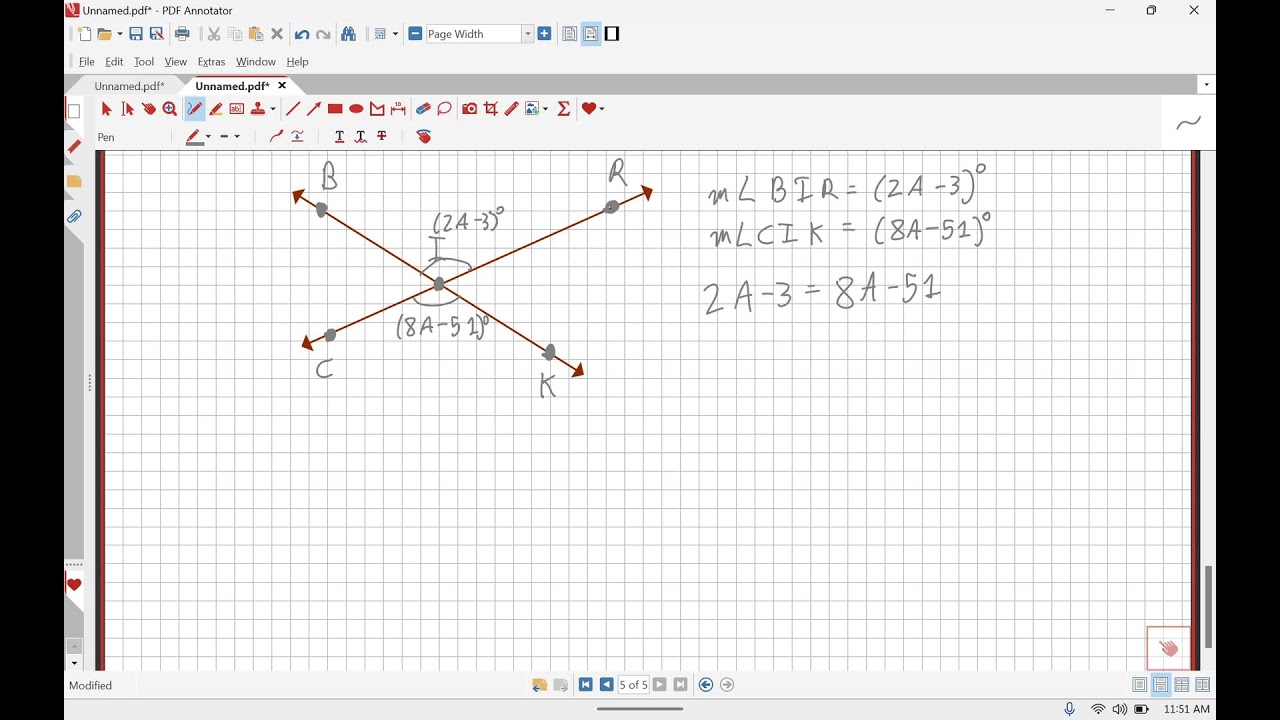The height and width of the screenshot is (720, 1280).
Task: Click the system volume icon
Action: [x=1119, y=709]
